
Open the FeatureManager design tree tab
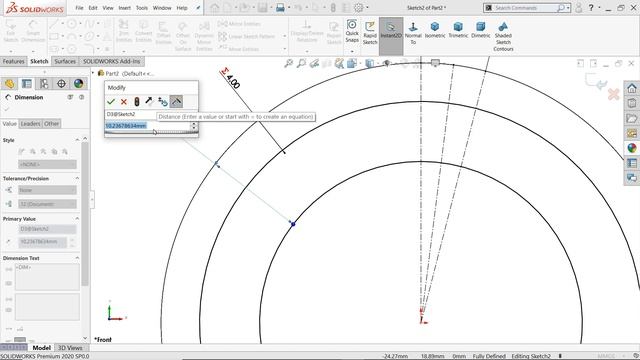(9, 84)
